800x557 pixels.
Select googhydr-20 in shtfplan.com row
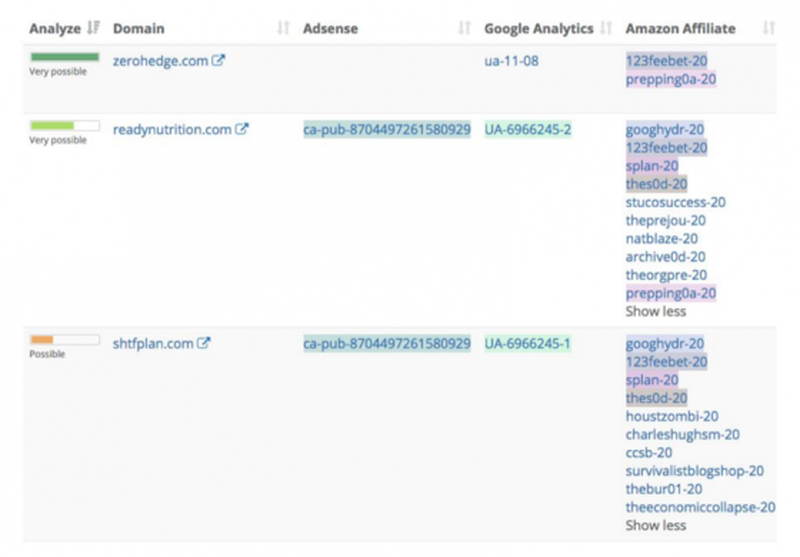(x=665, y=344)
